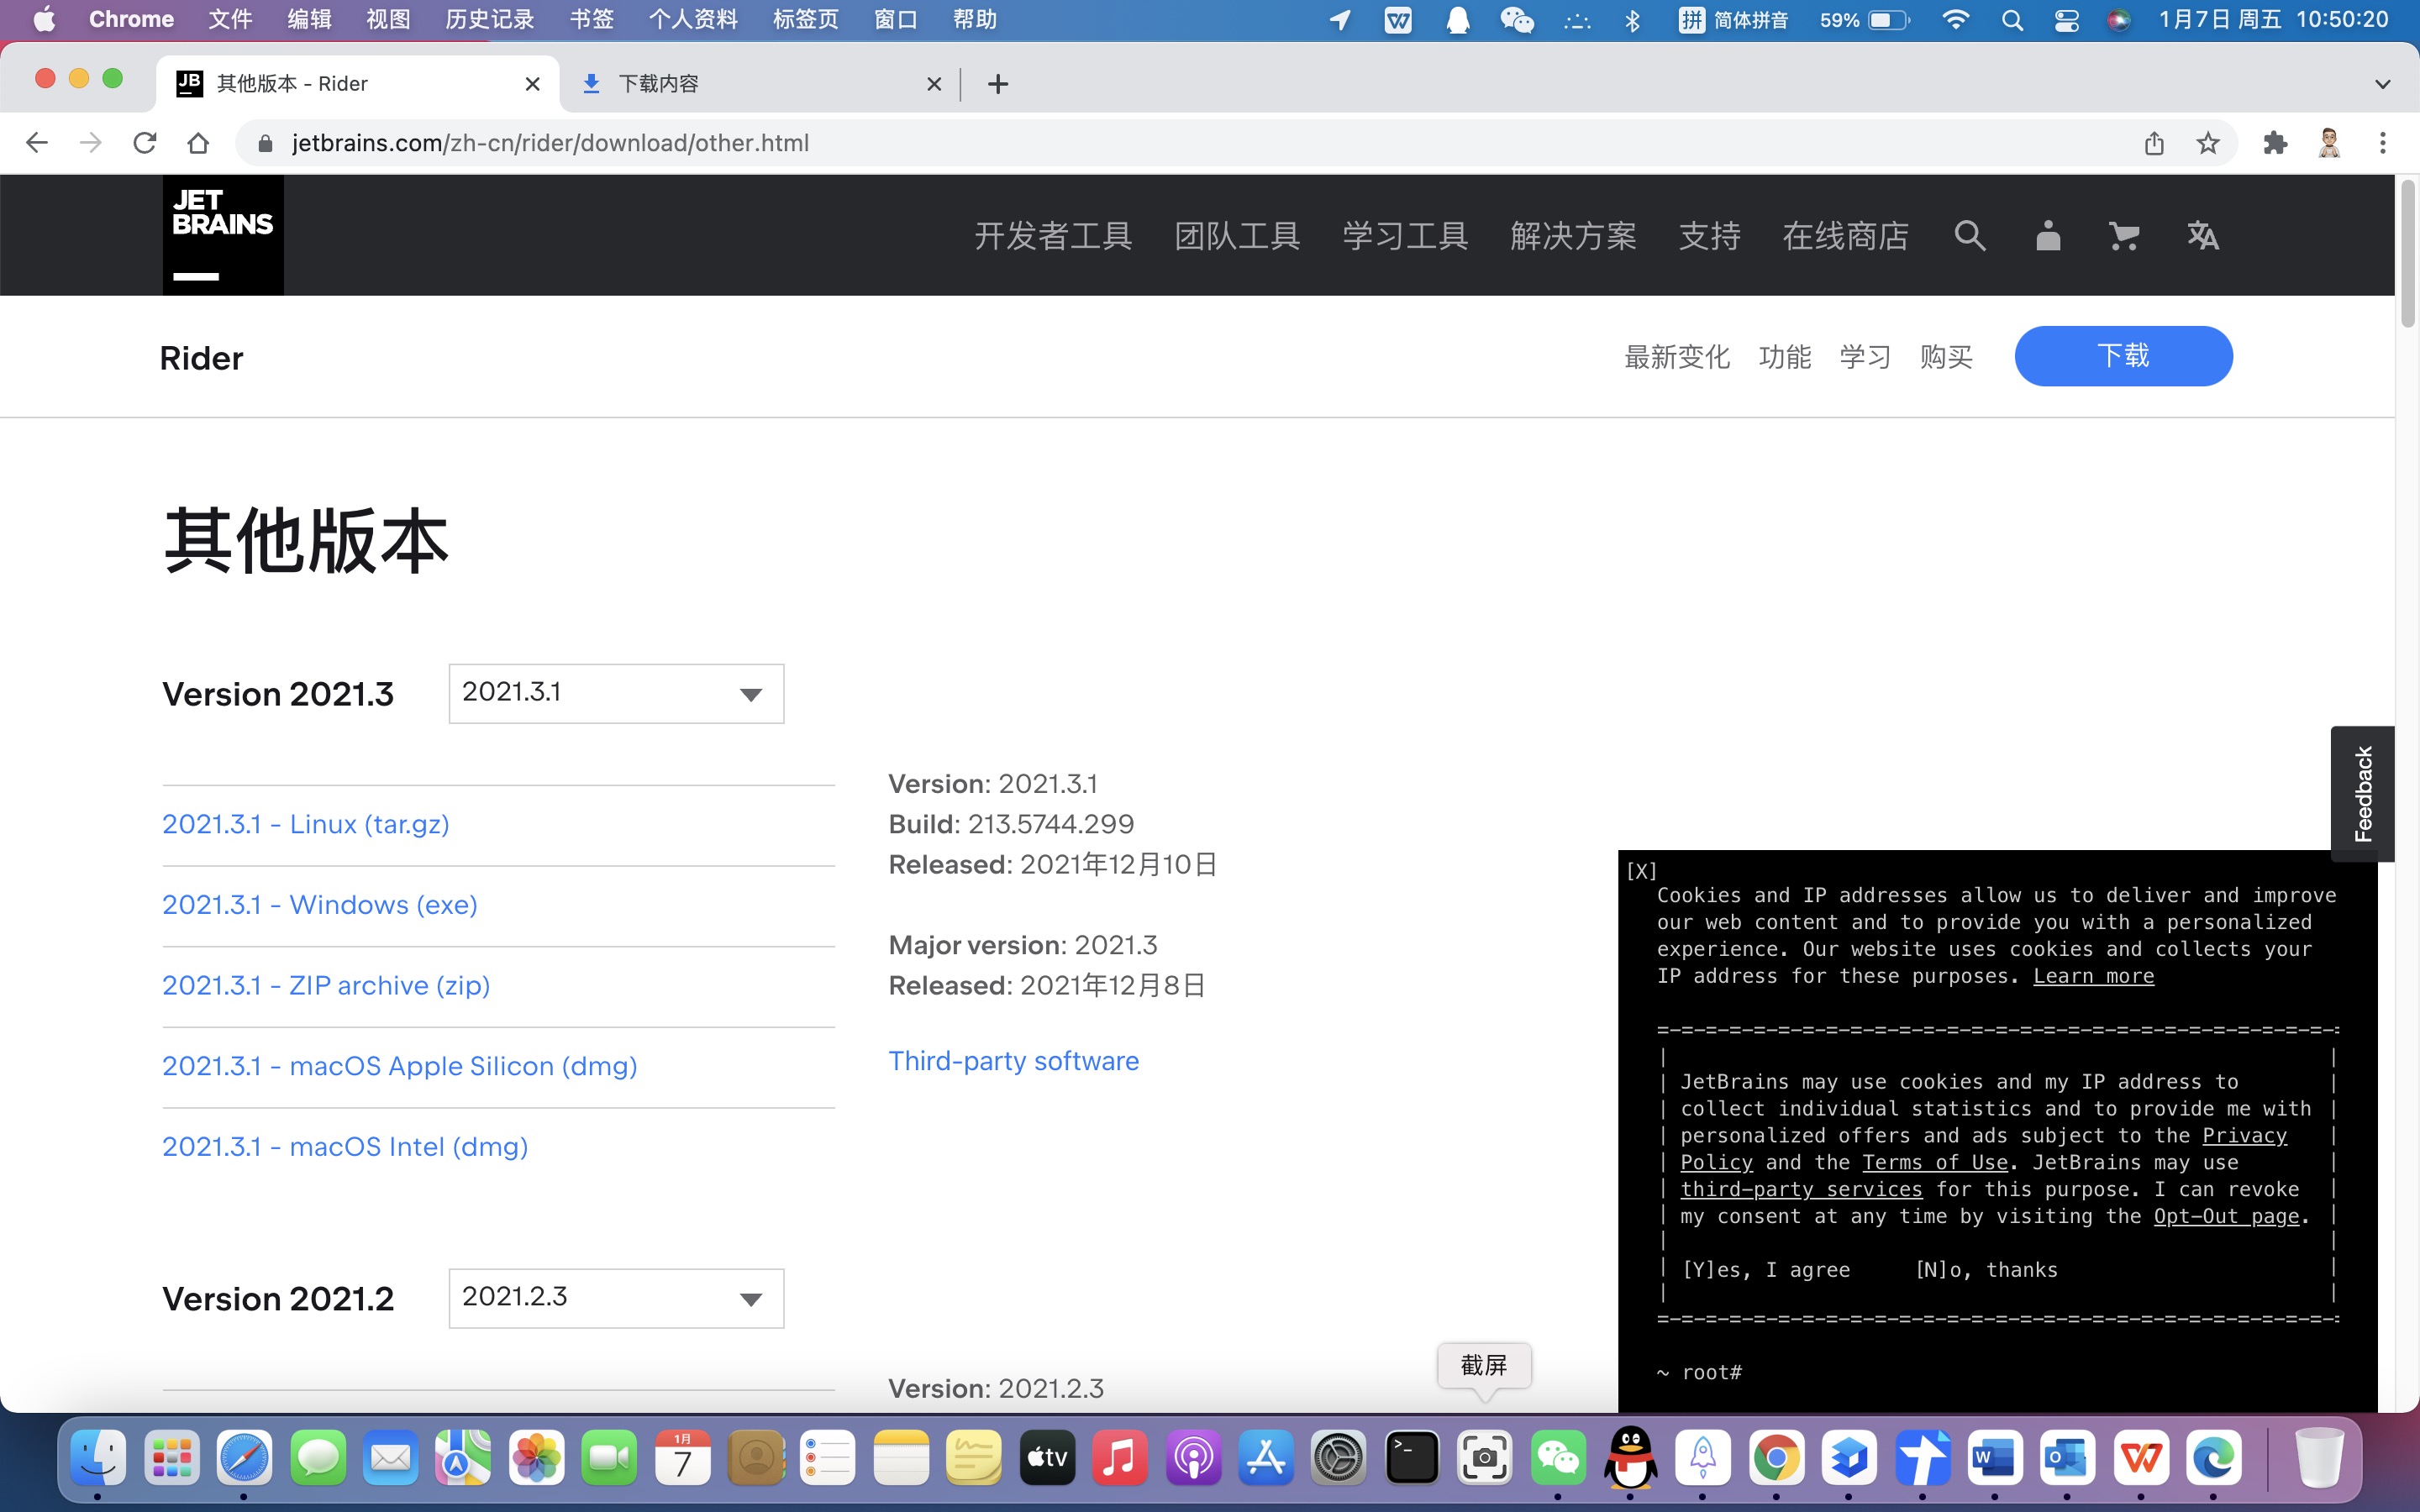Screen dimensions: 2420x1512
Task: Open the JetBrains site search icon
Action: click(1969, 236)
